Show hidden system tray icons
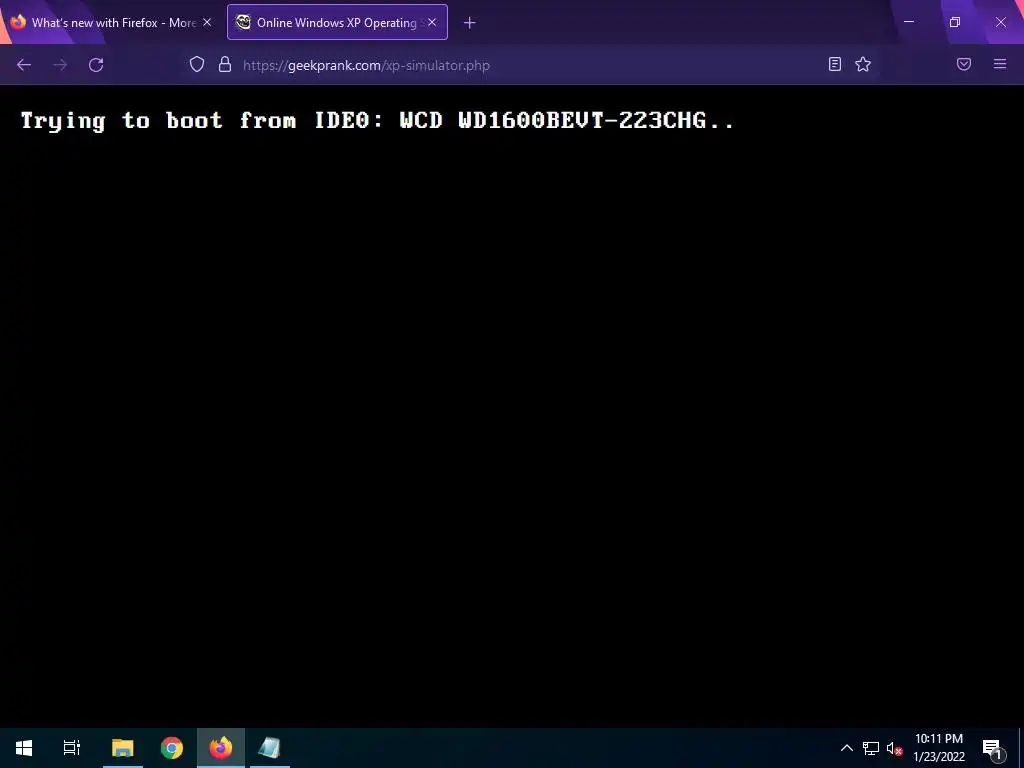The width and height of the screenshot is (1024, 768). [846, 748]
